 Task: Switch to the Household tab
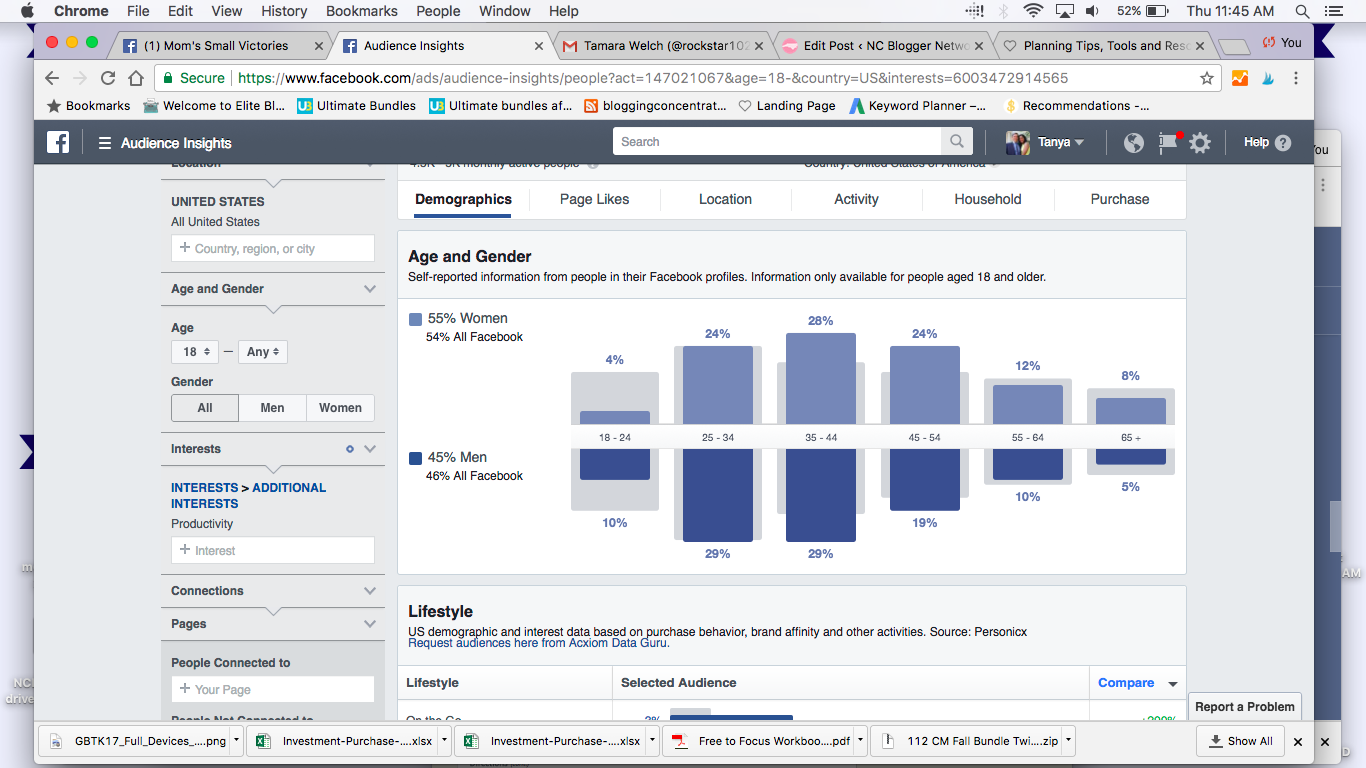click(988, 199)
